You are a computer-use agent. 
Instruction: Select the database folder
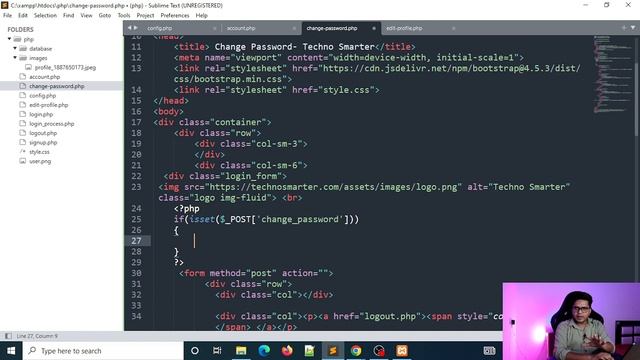(40, 49)
